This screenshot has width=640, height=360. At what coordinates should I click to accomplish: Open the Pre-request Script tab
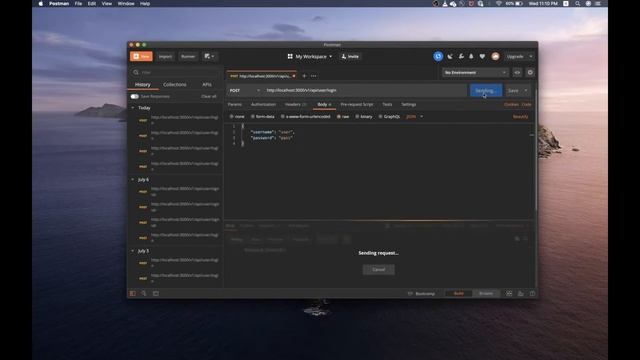point(357,104)
